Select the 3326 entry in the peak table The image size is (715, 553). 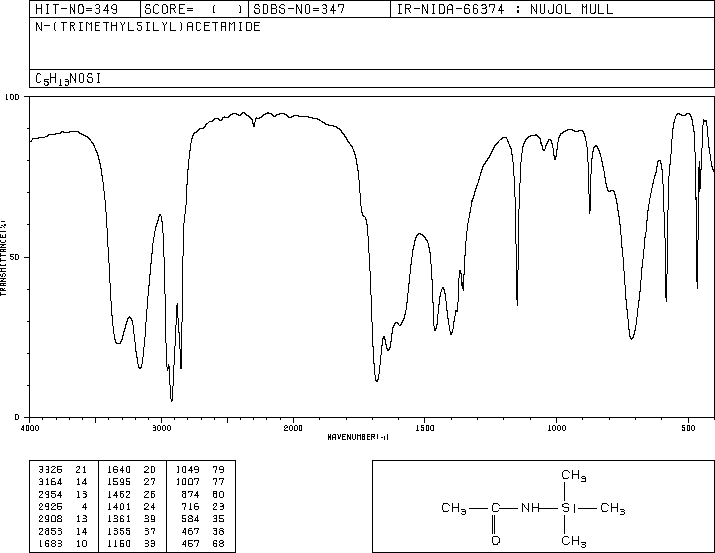50,470
